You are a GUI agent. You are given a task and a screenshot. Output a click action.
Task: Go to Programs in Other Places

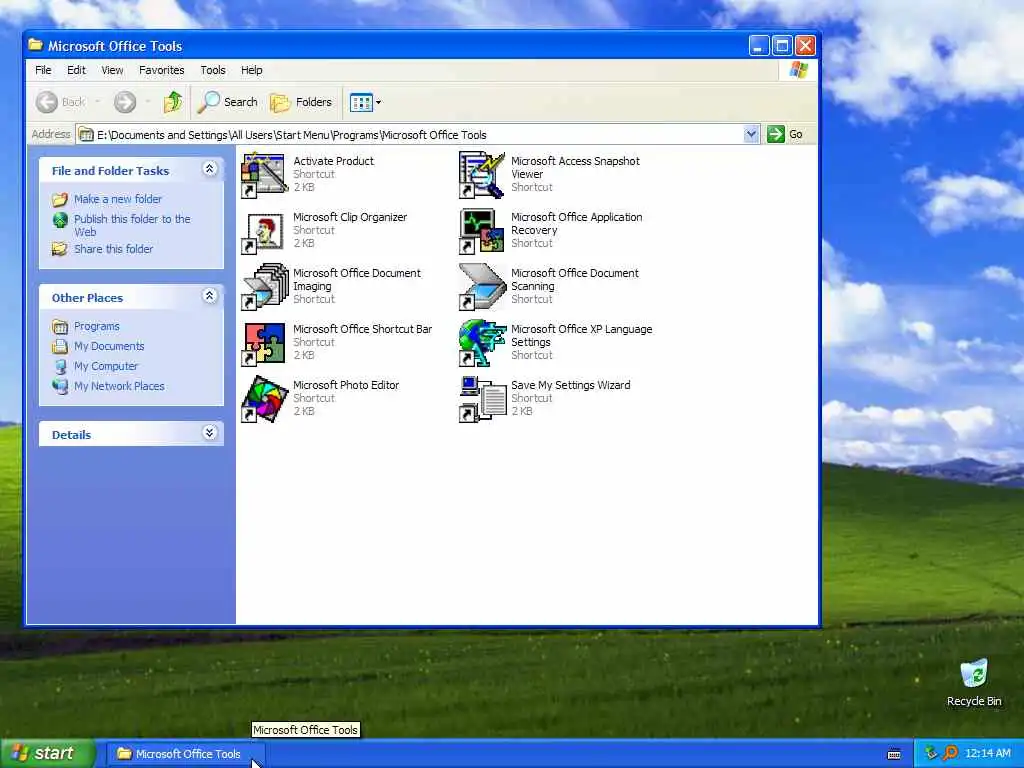coord(97,326)
